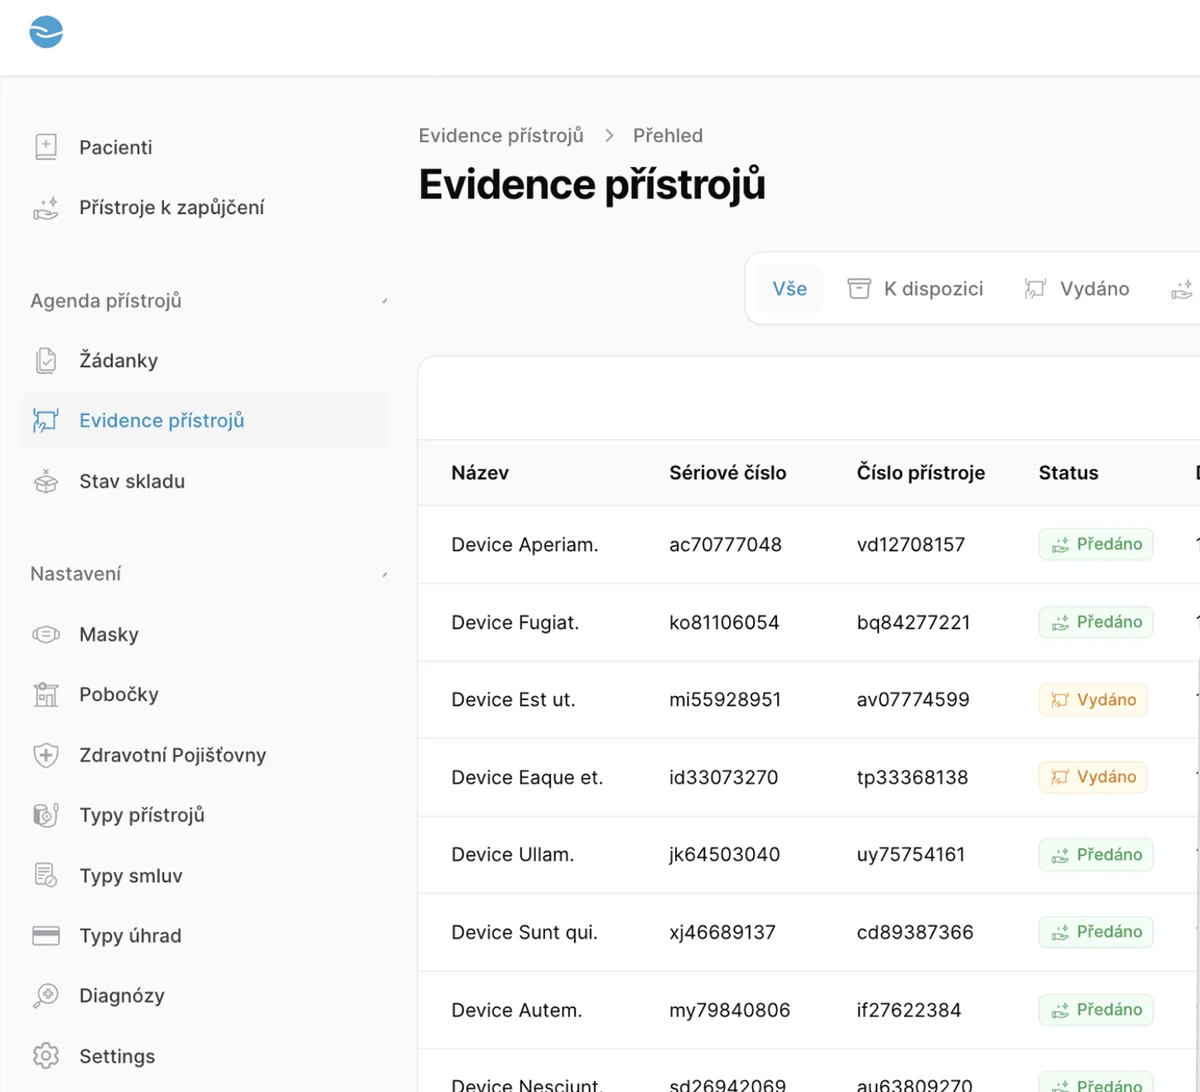Image resolution: width=1200 pixels, height=1092 pixels.
Task: Click the icon beside Vydáno tab
Action: click(1035, 289)
